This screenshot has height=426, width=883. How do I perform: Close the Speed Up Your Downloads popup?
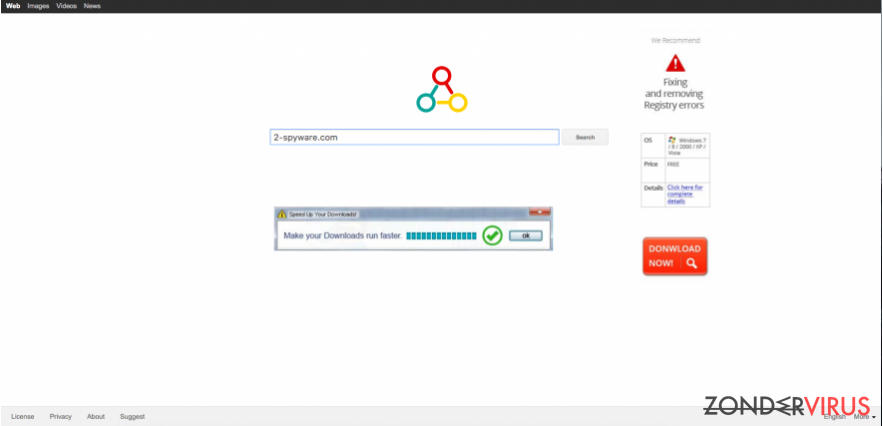click(539, 212)
